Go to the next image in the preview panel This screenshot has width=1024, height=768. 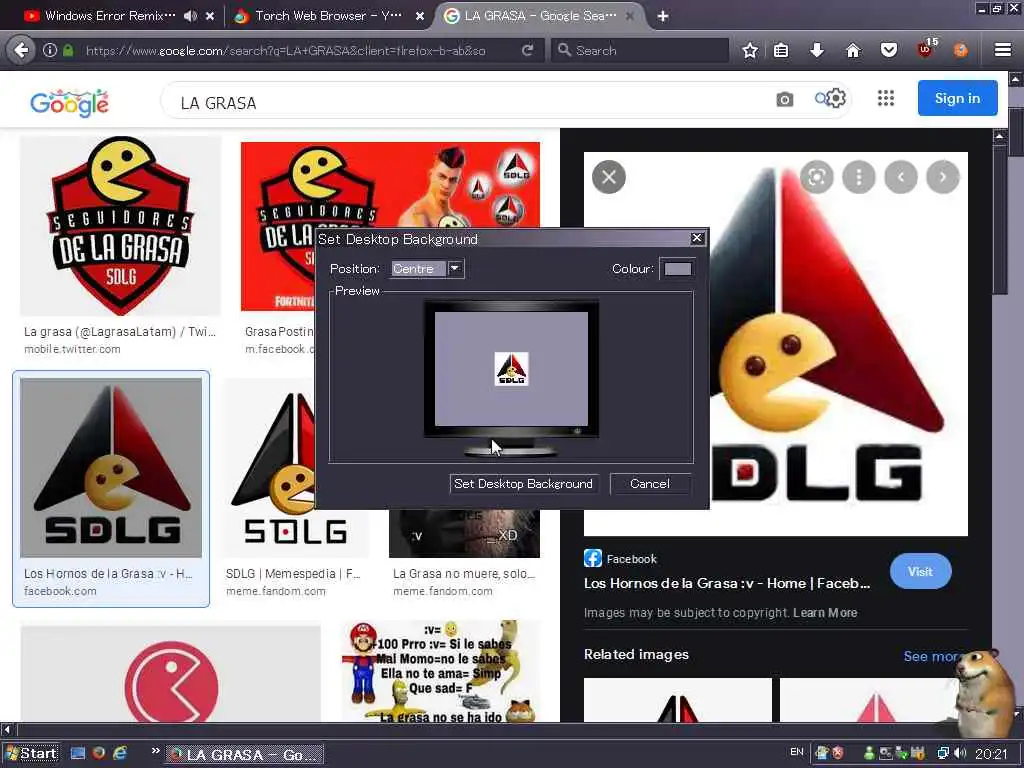[x=942, y=177]
